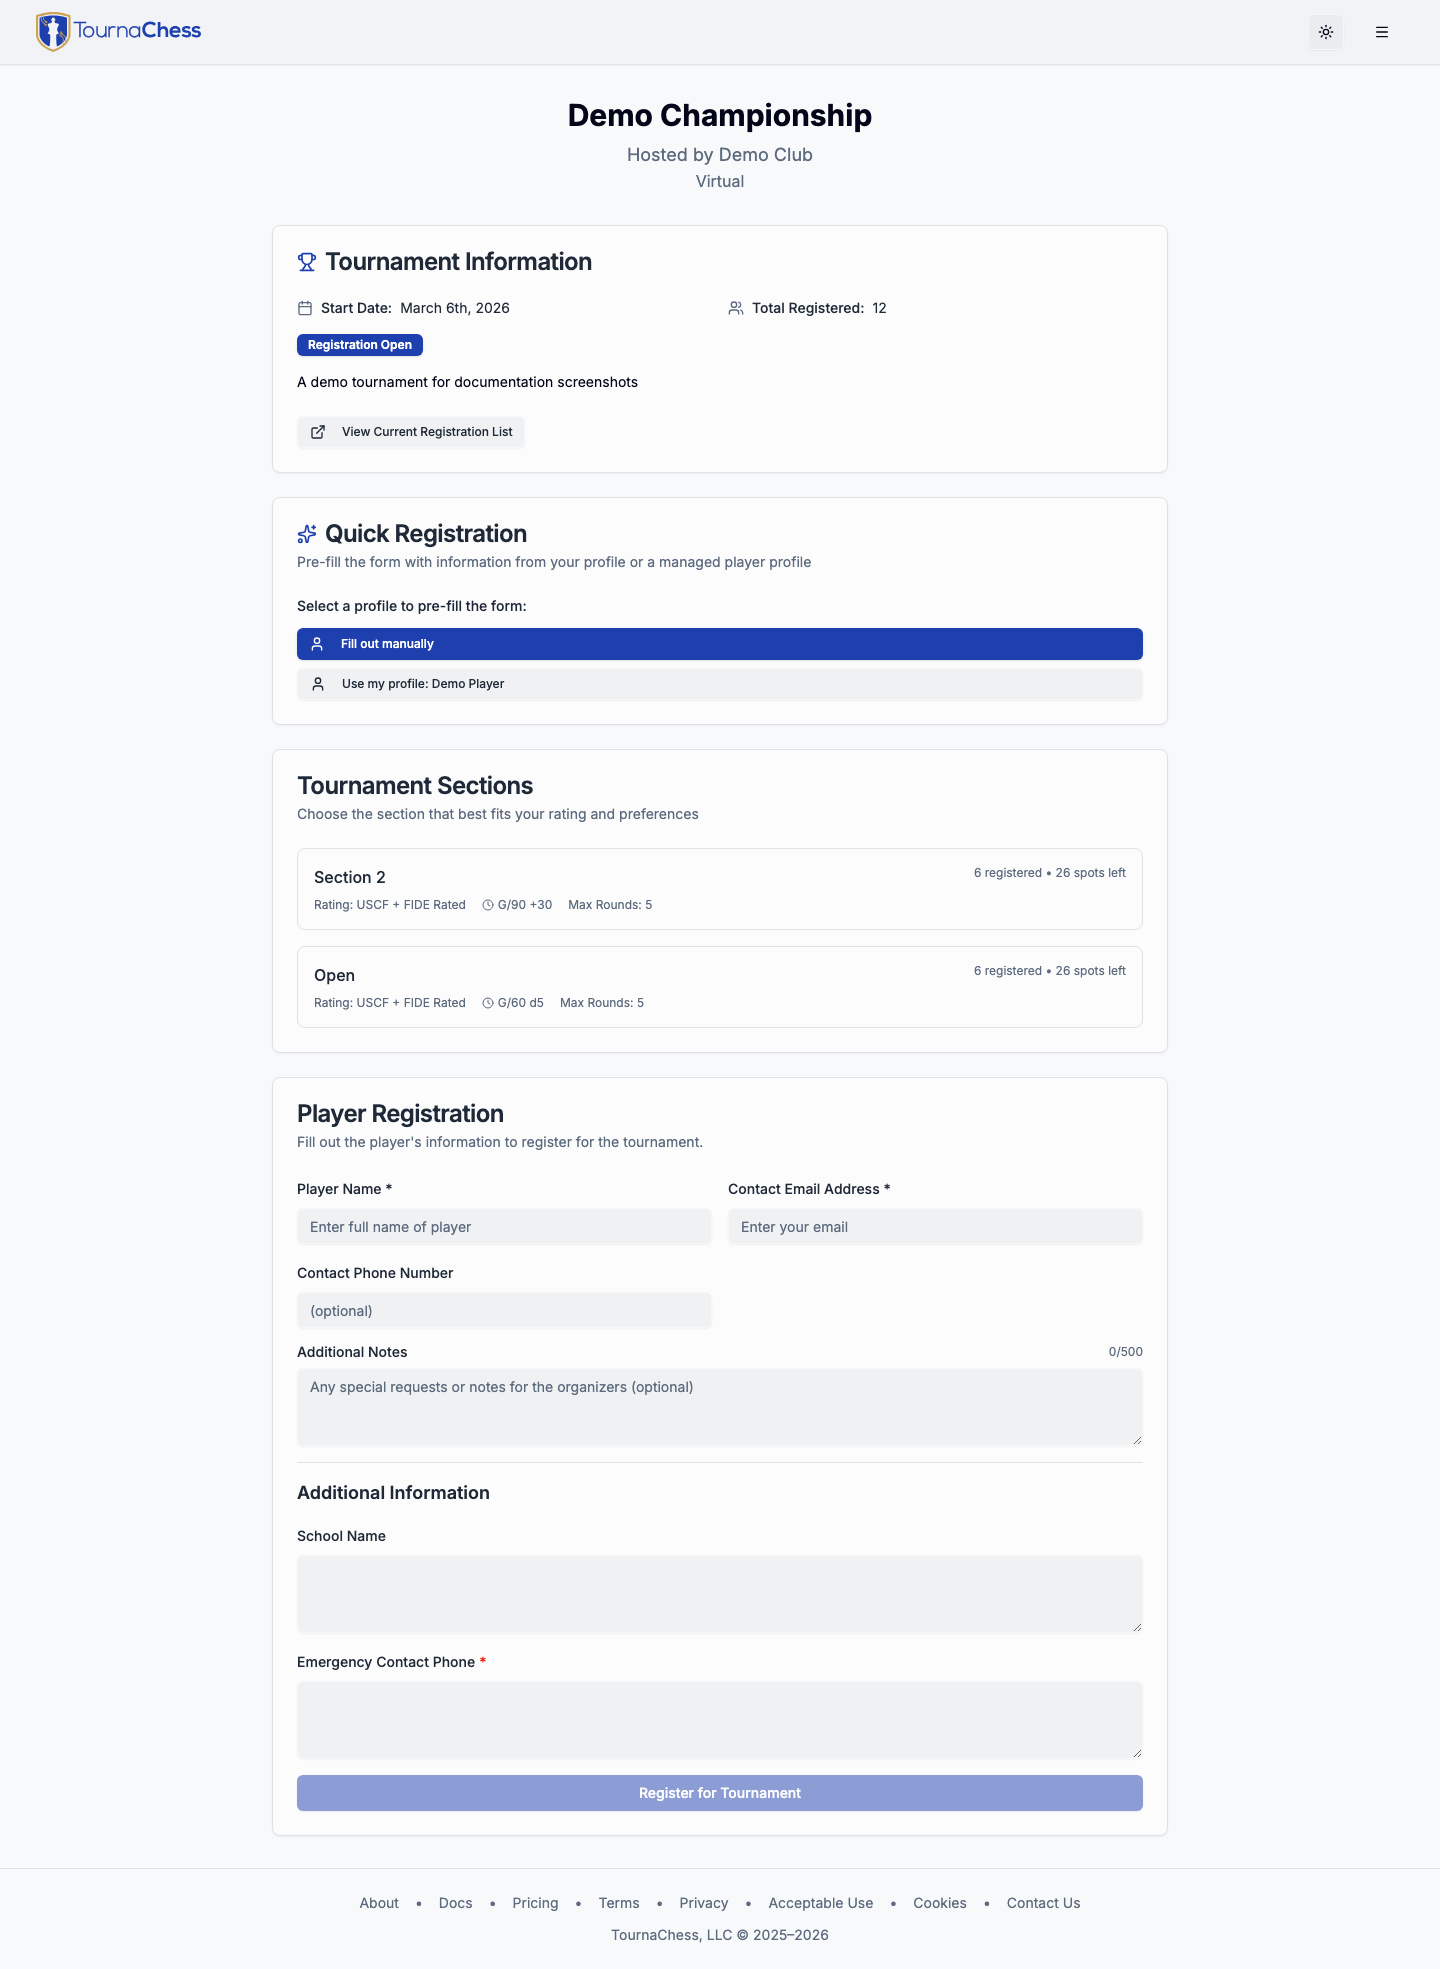Viewport: 1440px width, 1969px height.
Task: Click the user icon on Fill out manually
Action: 317,644
